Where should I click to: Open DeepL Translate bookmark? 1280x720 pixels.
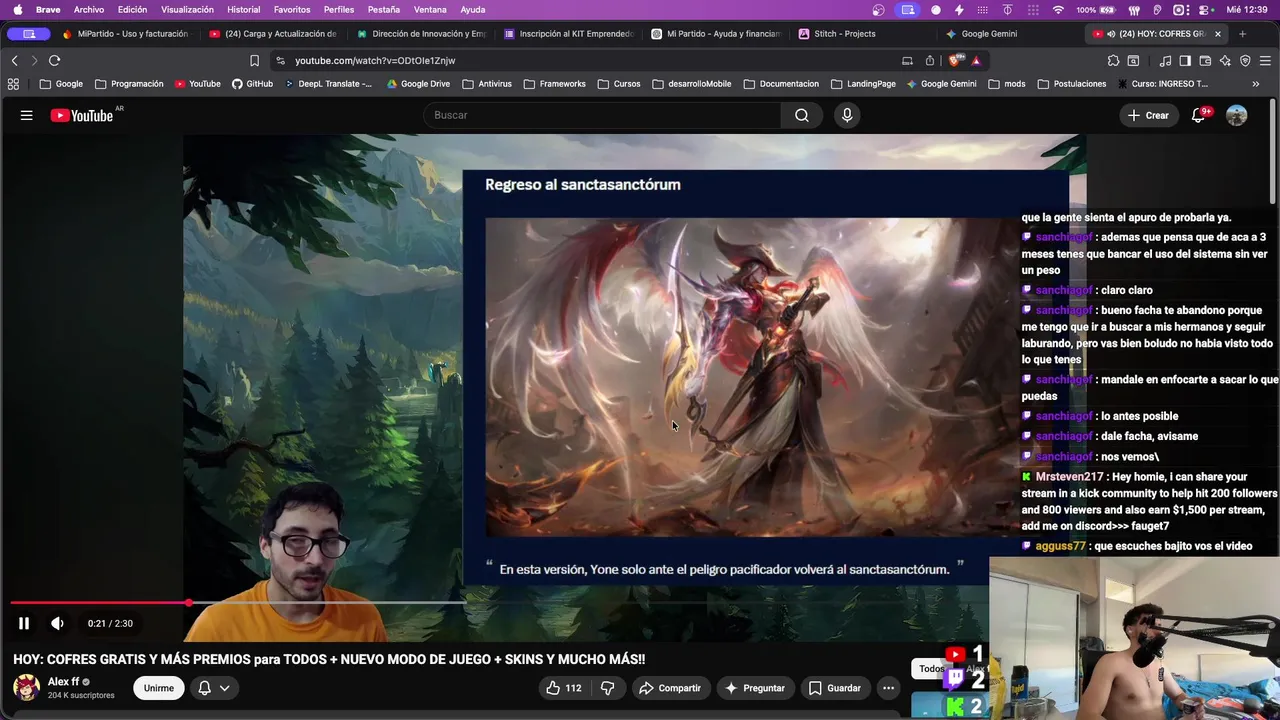pos(327,84)
